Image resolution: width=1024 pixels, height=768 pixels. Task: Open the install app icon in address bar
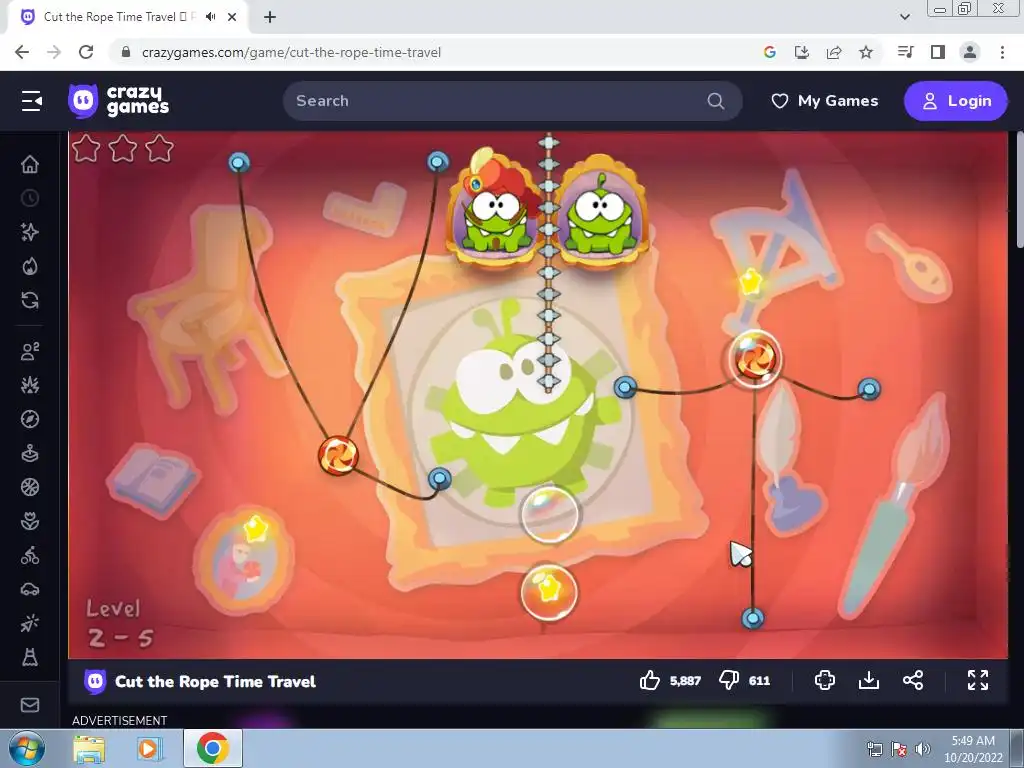tap(802, 52)
